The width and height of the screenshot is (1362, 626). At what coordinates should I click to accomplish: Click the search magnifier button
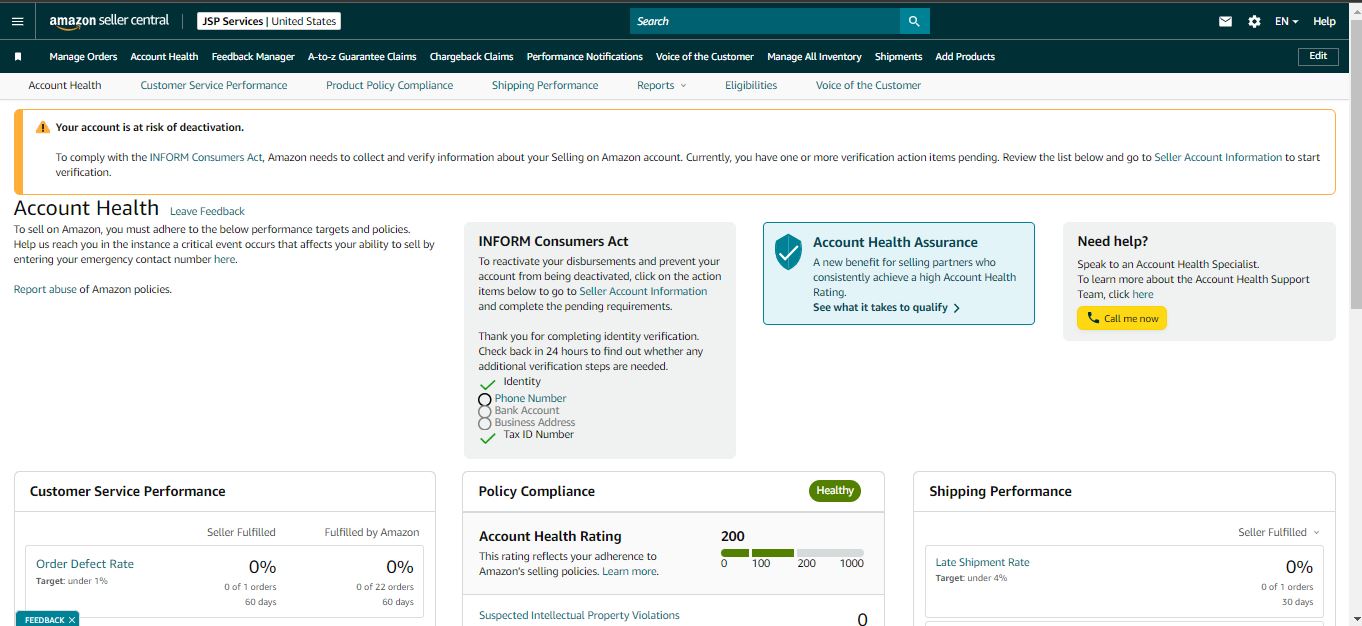coord(914,21)
